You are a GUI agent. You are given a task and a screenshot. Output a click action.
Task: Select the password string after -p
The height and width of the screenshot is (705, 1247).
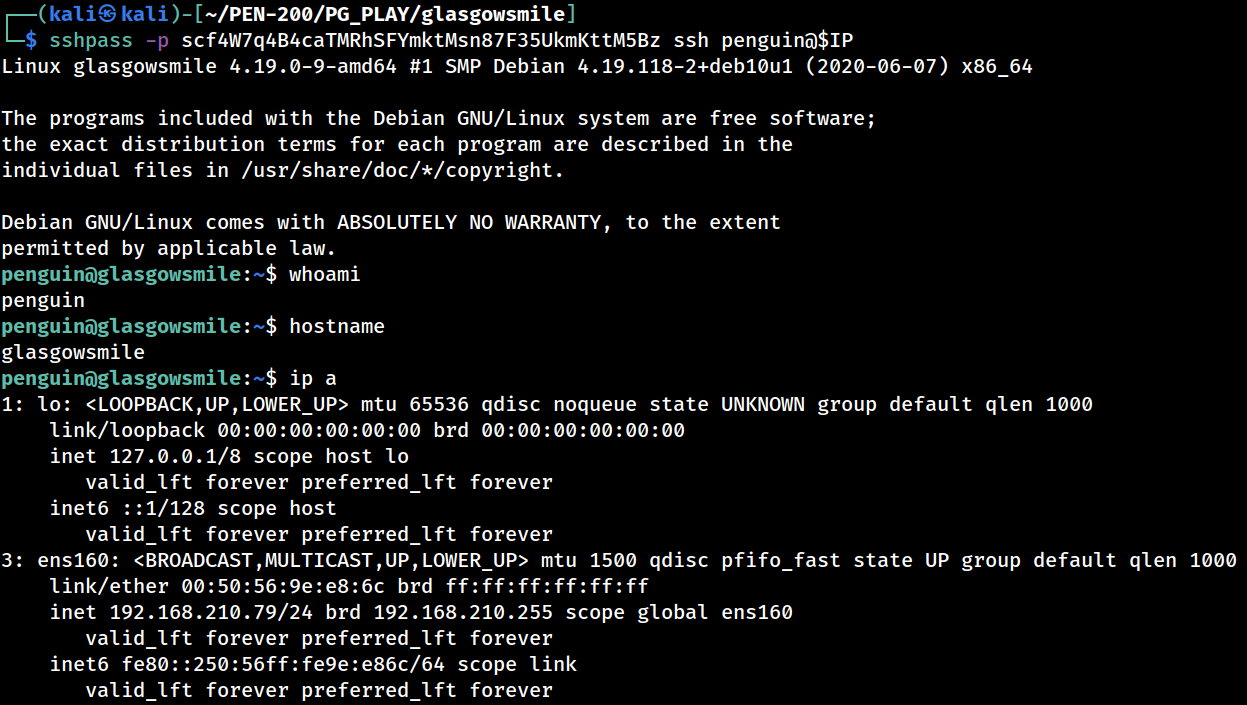422,41
